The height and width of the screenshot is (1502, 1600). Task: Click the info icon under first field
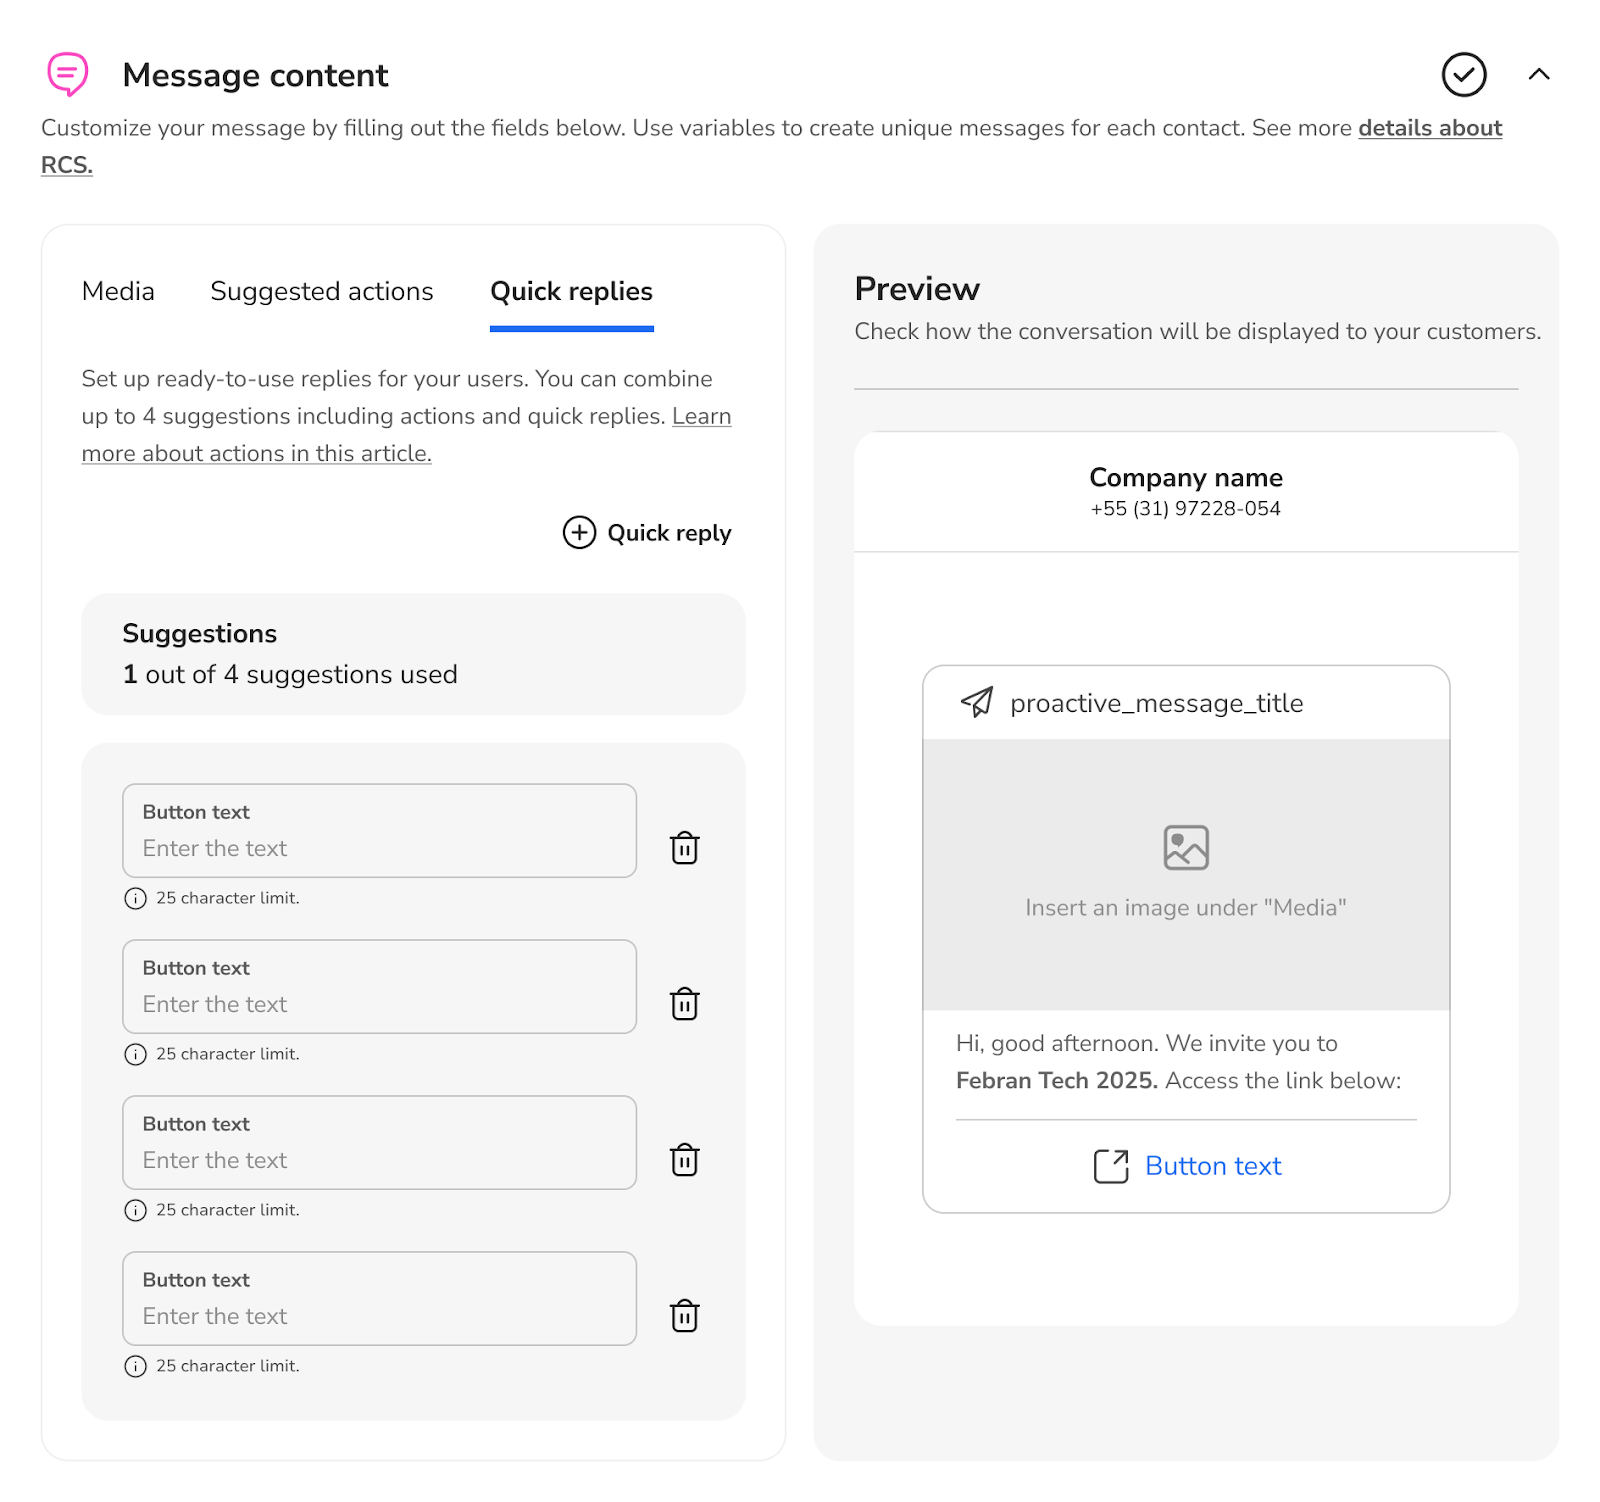(135, 898)
